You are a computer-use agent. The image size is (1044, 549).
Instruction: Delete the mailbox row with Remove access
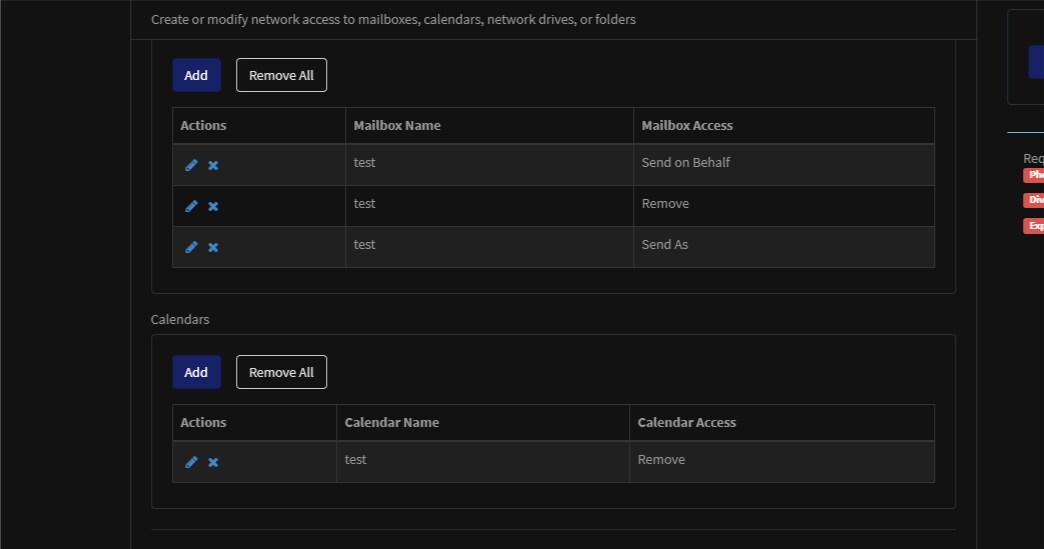213,206
